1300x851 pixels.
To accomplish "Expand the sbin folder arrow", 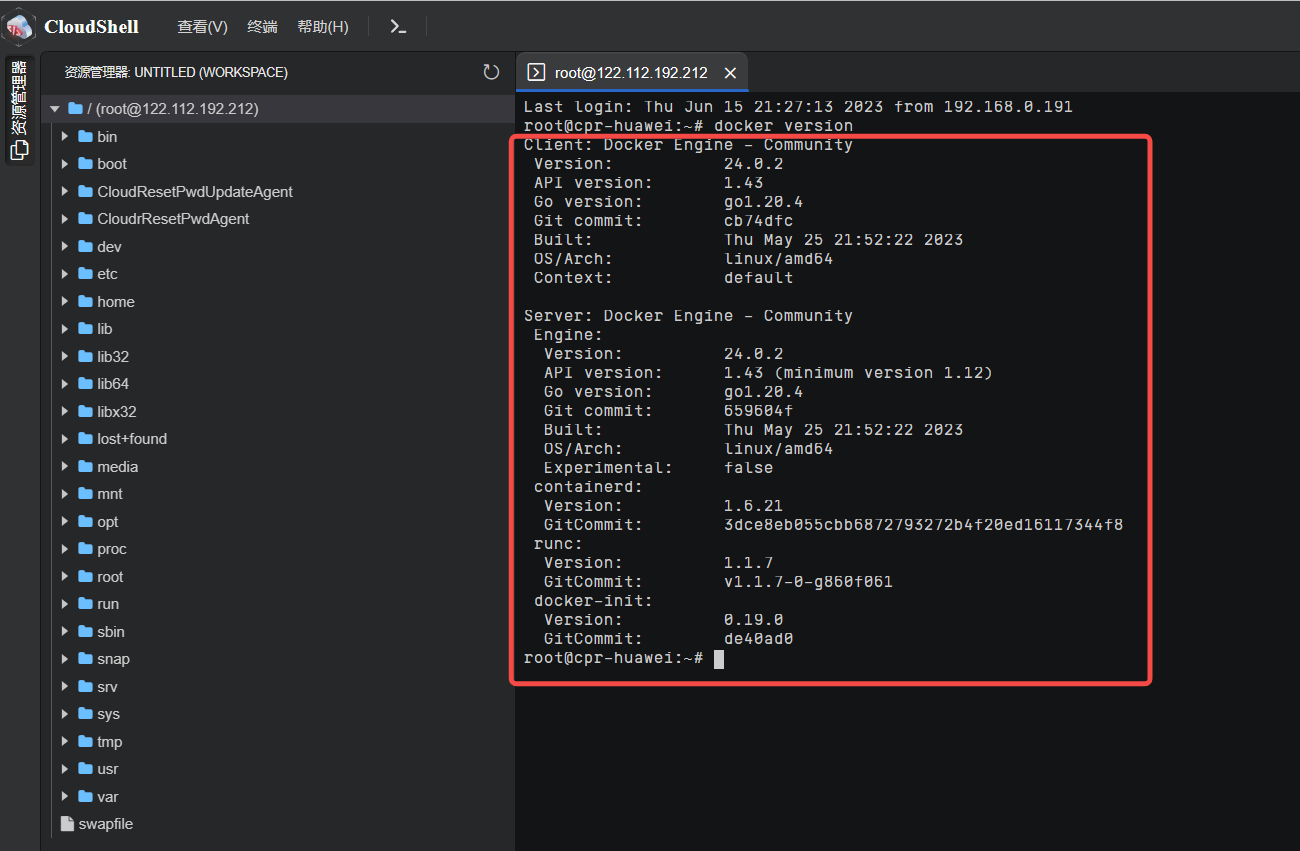I will tap(65, 632).
